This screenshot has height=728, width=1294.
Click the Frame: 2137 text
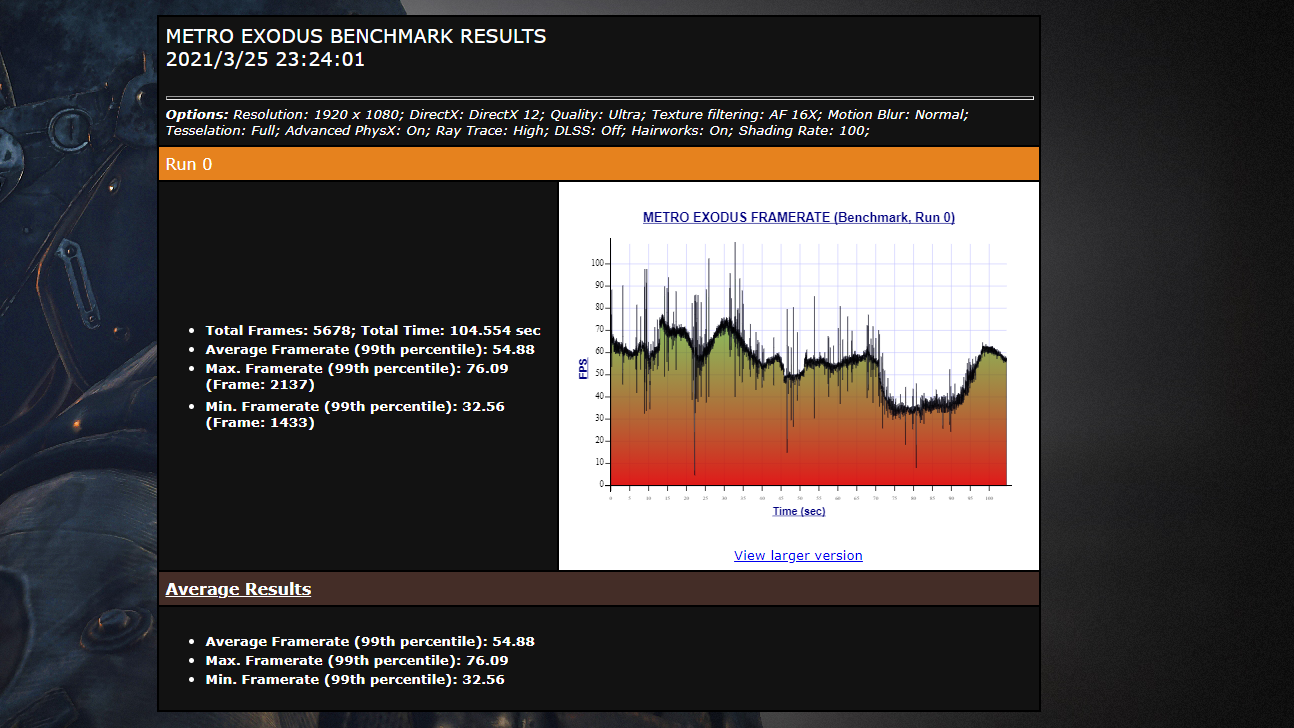260,385
